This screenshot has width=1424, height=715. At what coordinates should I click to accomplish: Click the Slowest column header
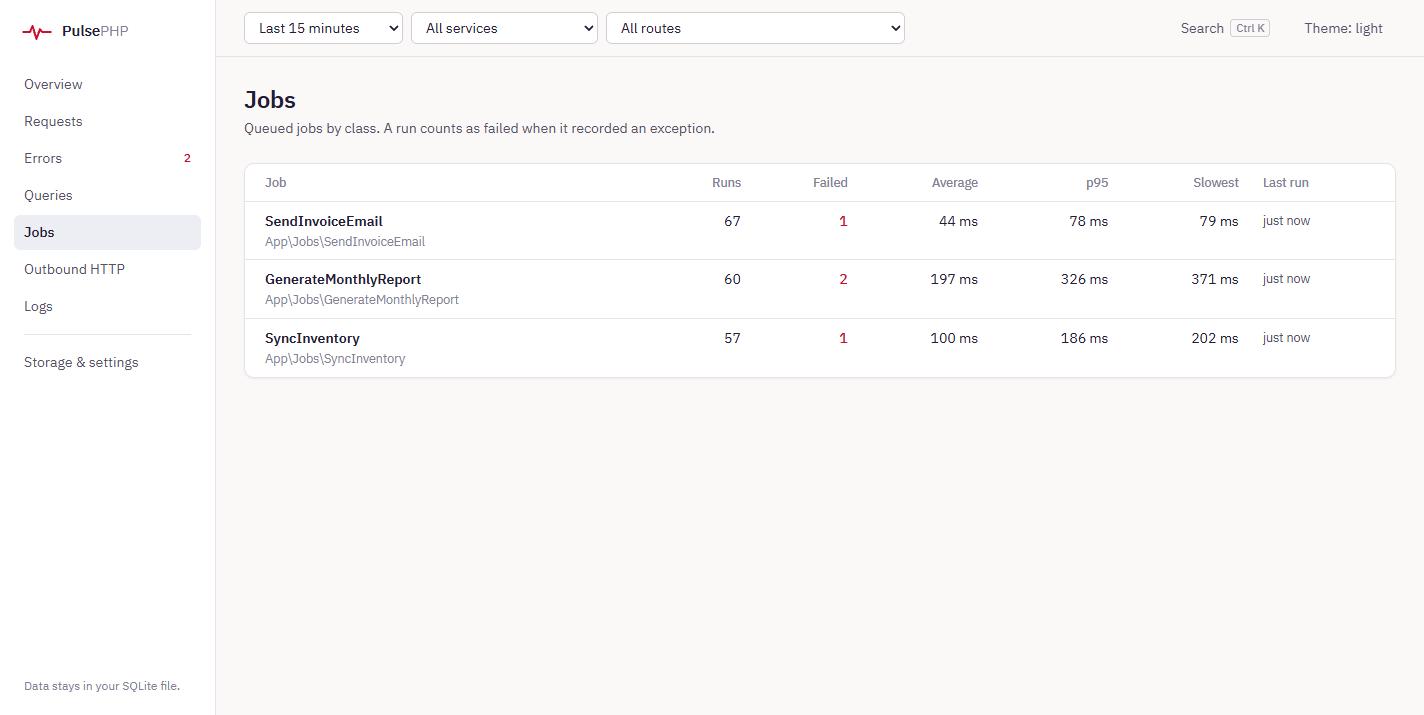(1216, 183)
